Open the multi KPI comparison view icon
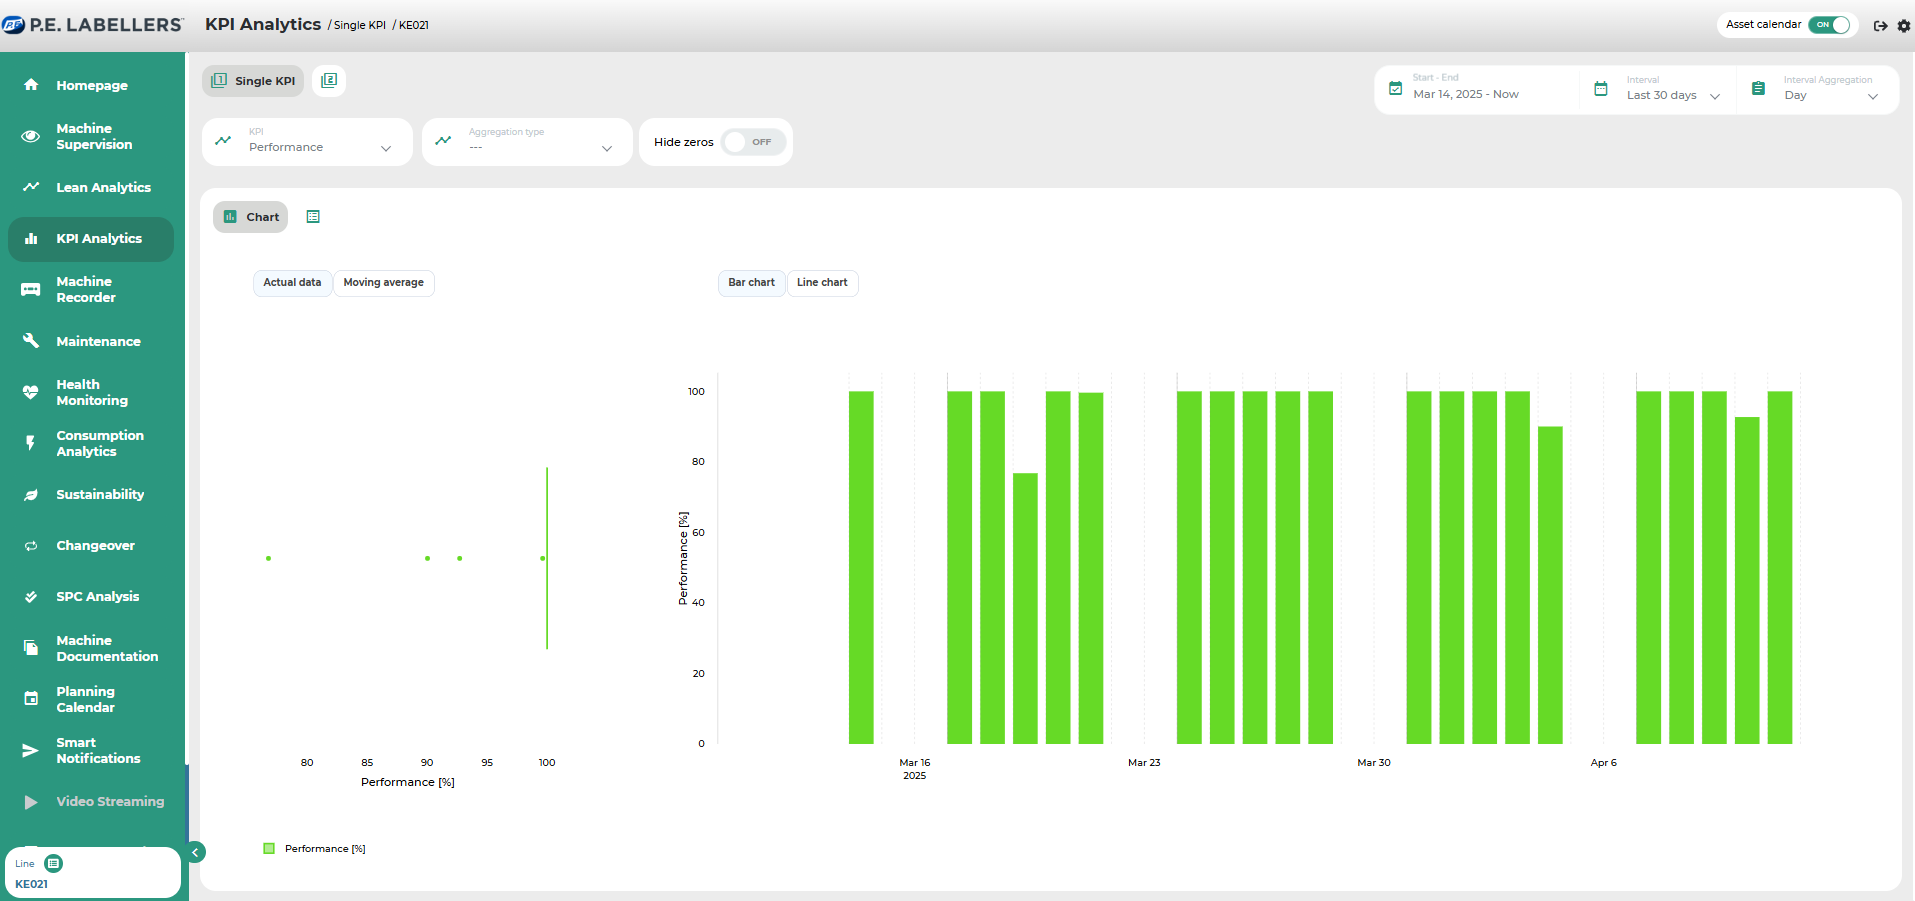This screenshot has width=1915, height=901. [x=329, y=81]
